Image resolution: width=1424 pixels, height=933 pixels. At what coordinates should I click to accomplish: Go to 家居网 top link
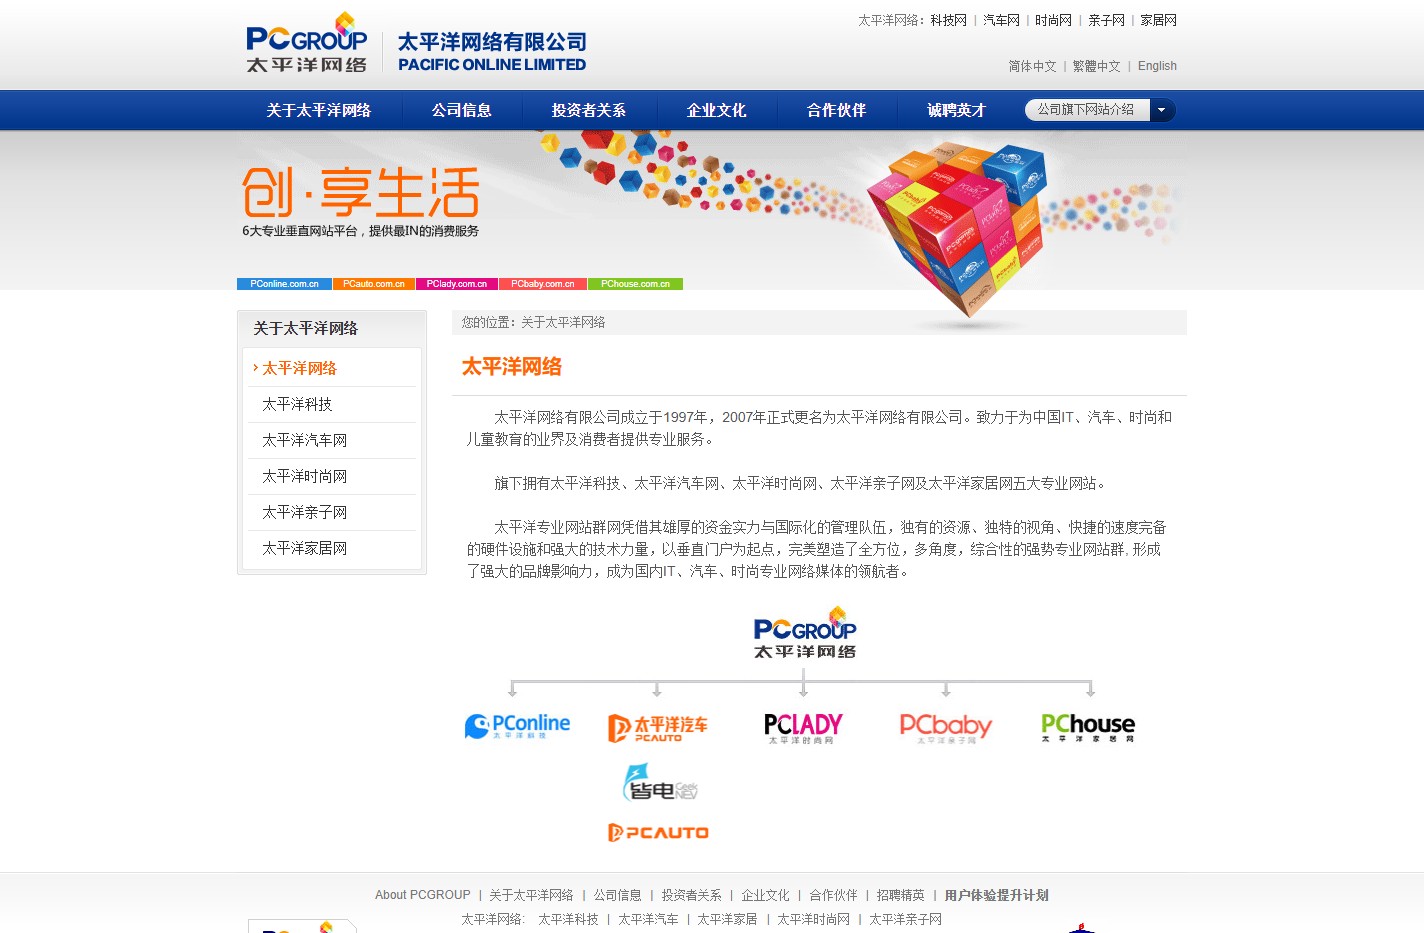pyautogui.click(x=1158, y=20)
